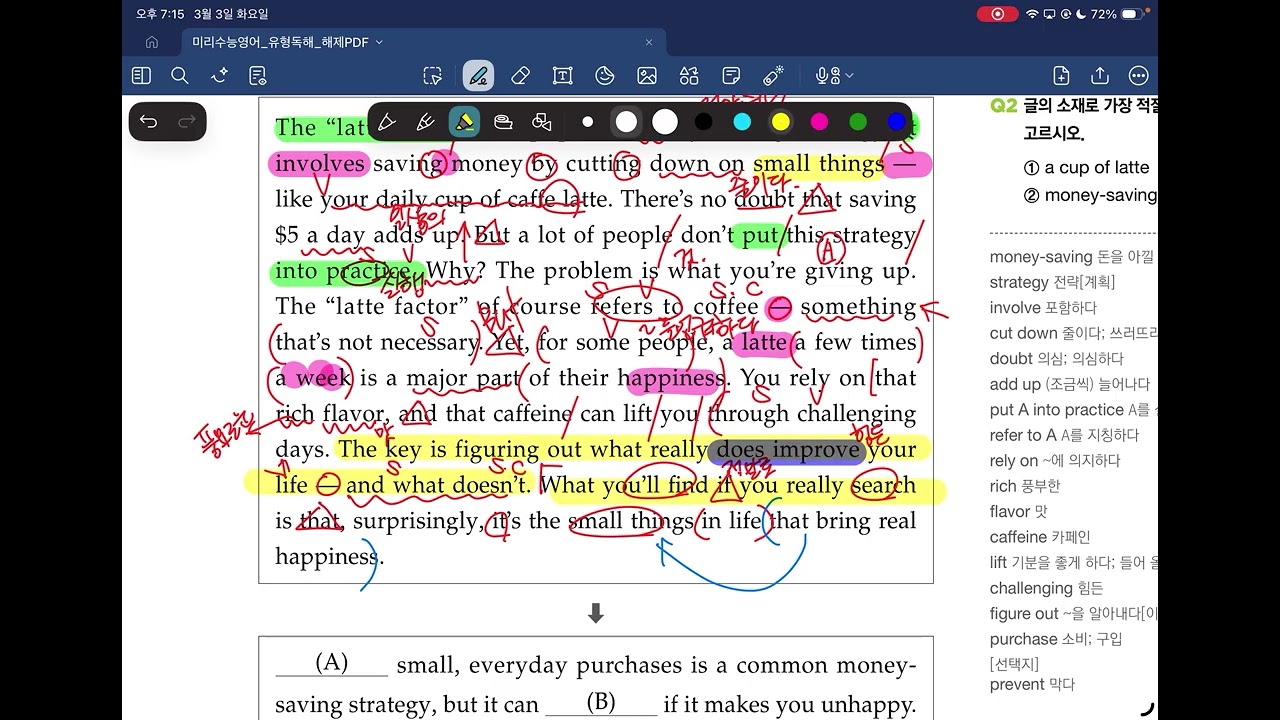Open the sticker tool

(604, 75)
